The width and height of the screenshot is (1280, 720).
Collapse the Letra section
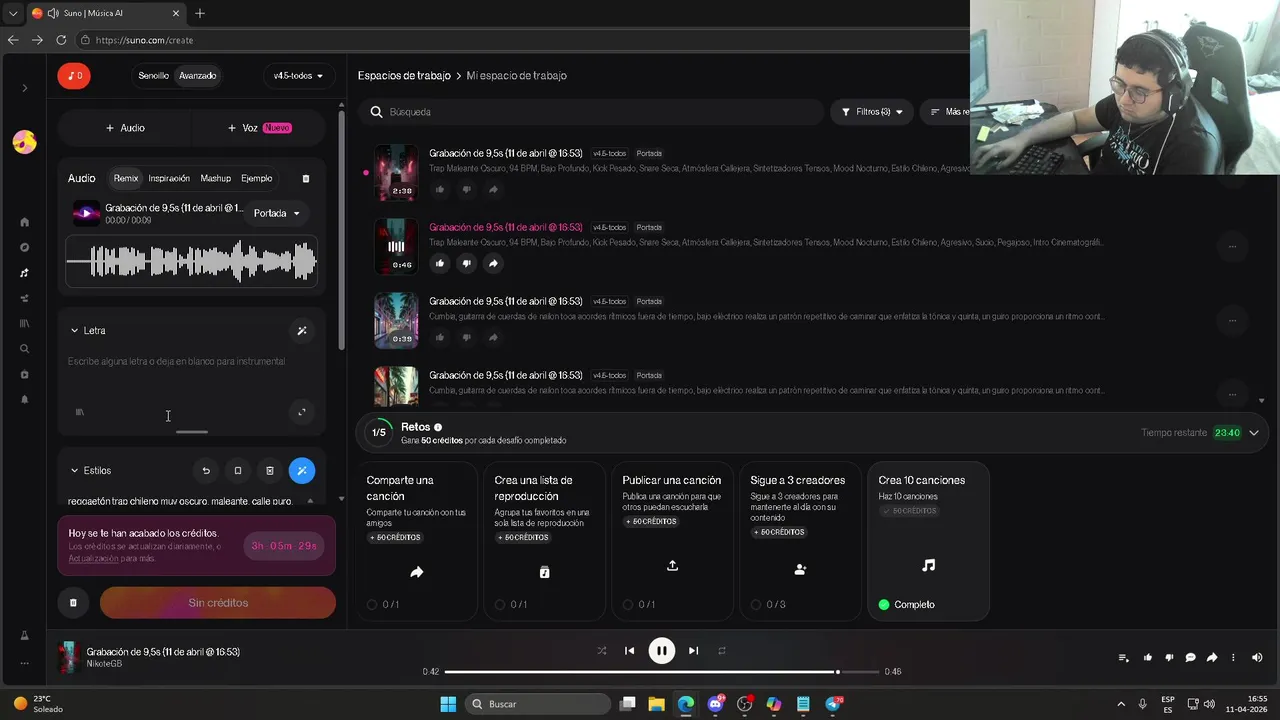pos(74,331)
